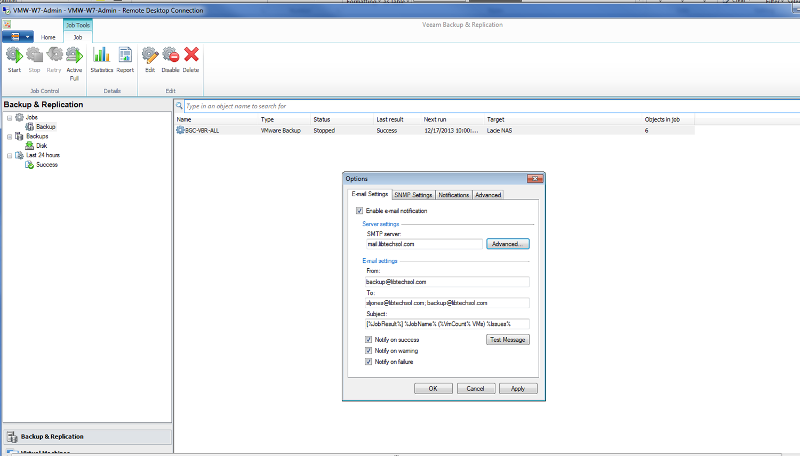Switch to the Advanced tab in Options

[488, 195]
